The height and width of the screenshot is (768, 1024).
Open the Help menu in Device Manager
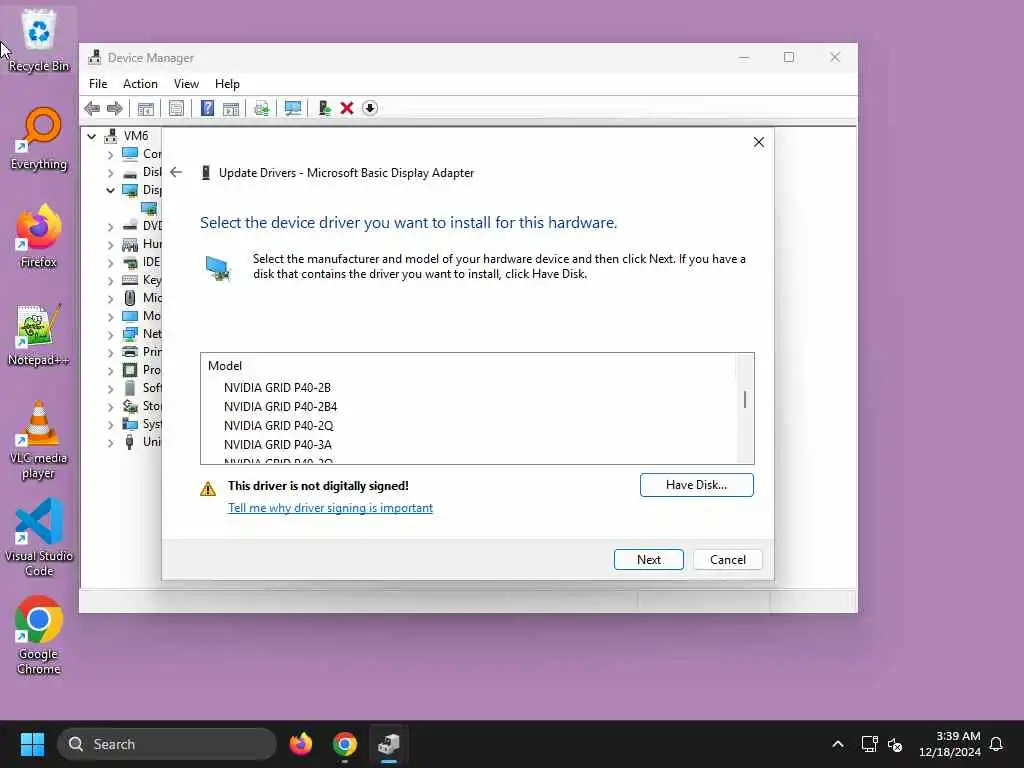click(x=227, y=84)
